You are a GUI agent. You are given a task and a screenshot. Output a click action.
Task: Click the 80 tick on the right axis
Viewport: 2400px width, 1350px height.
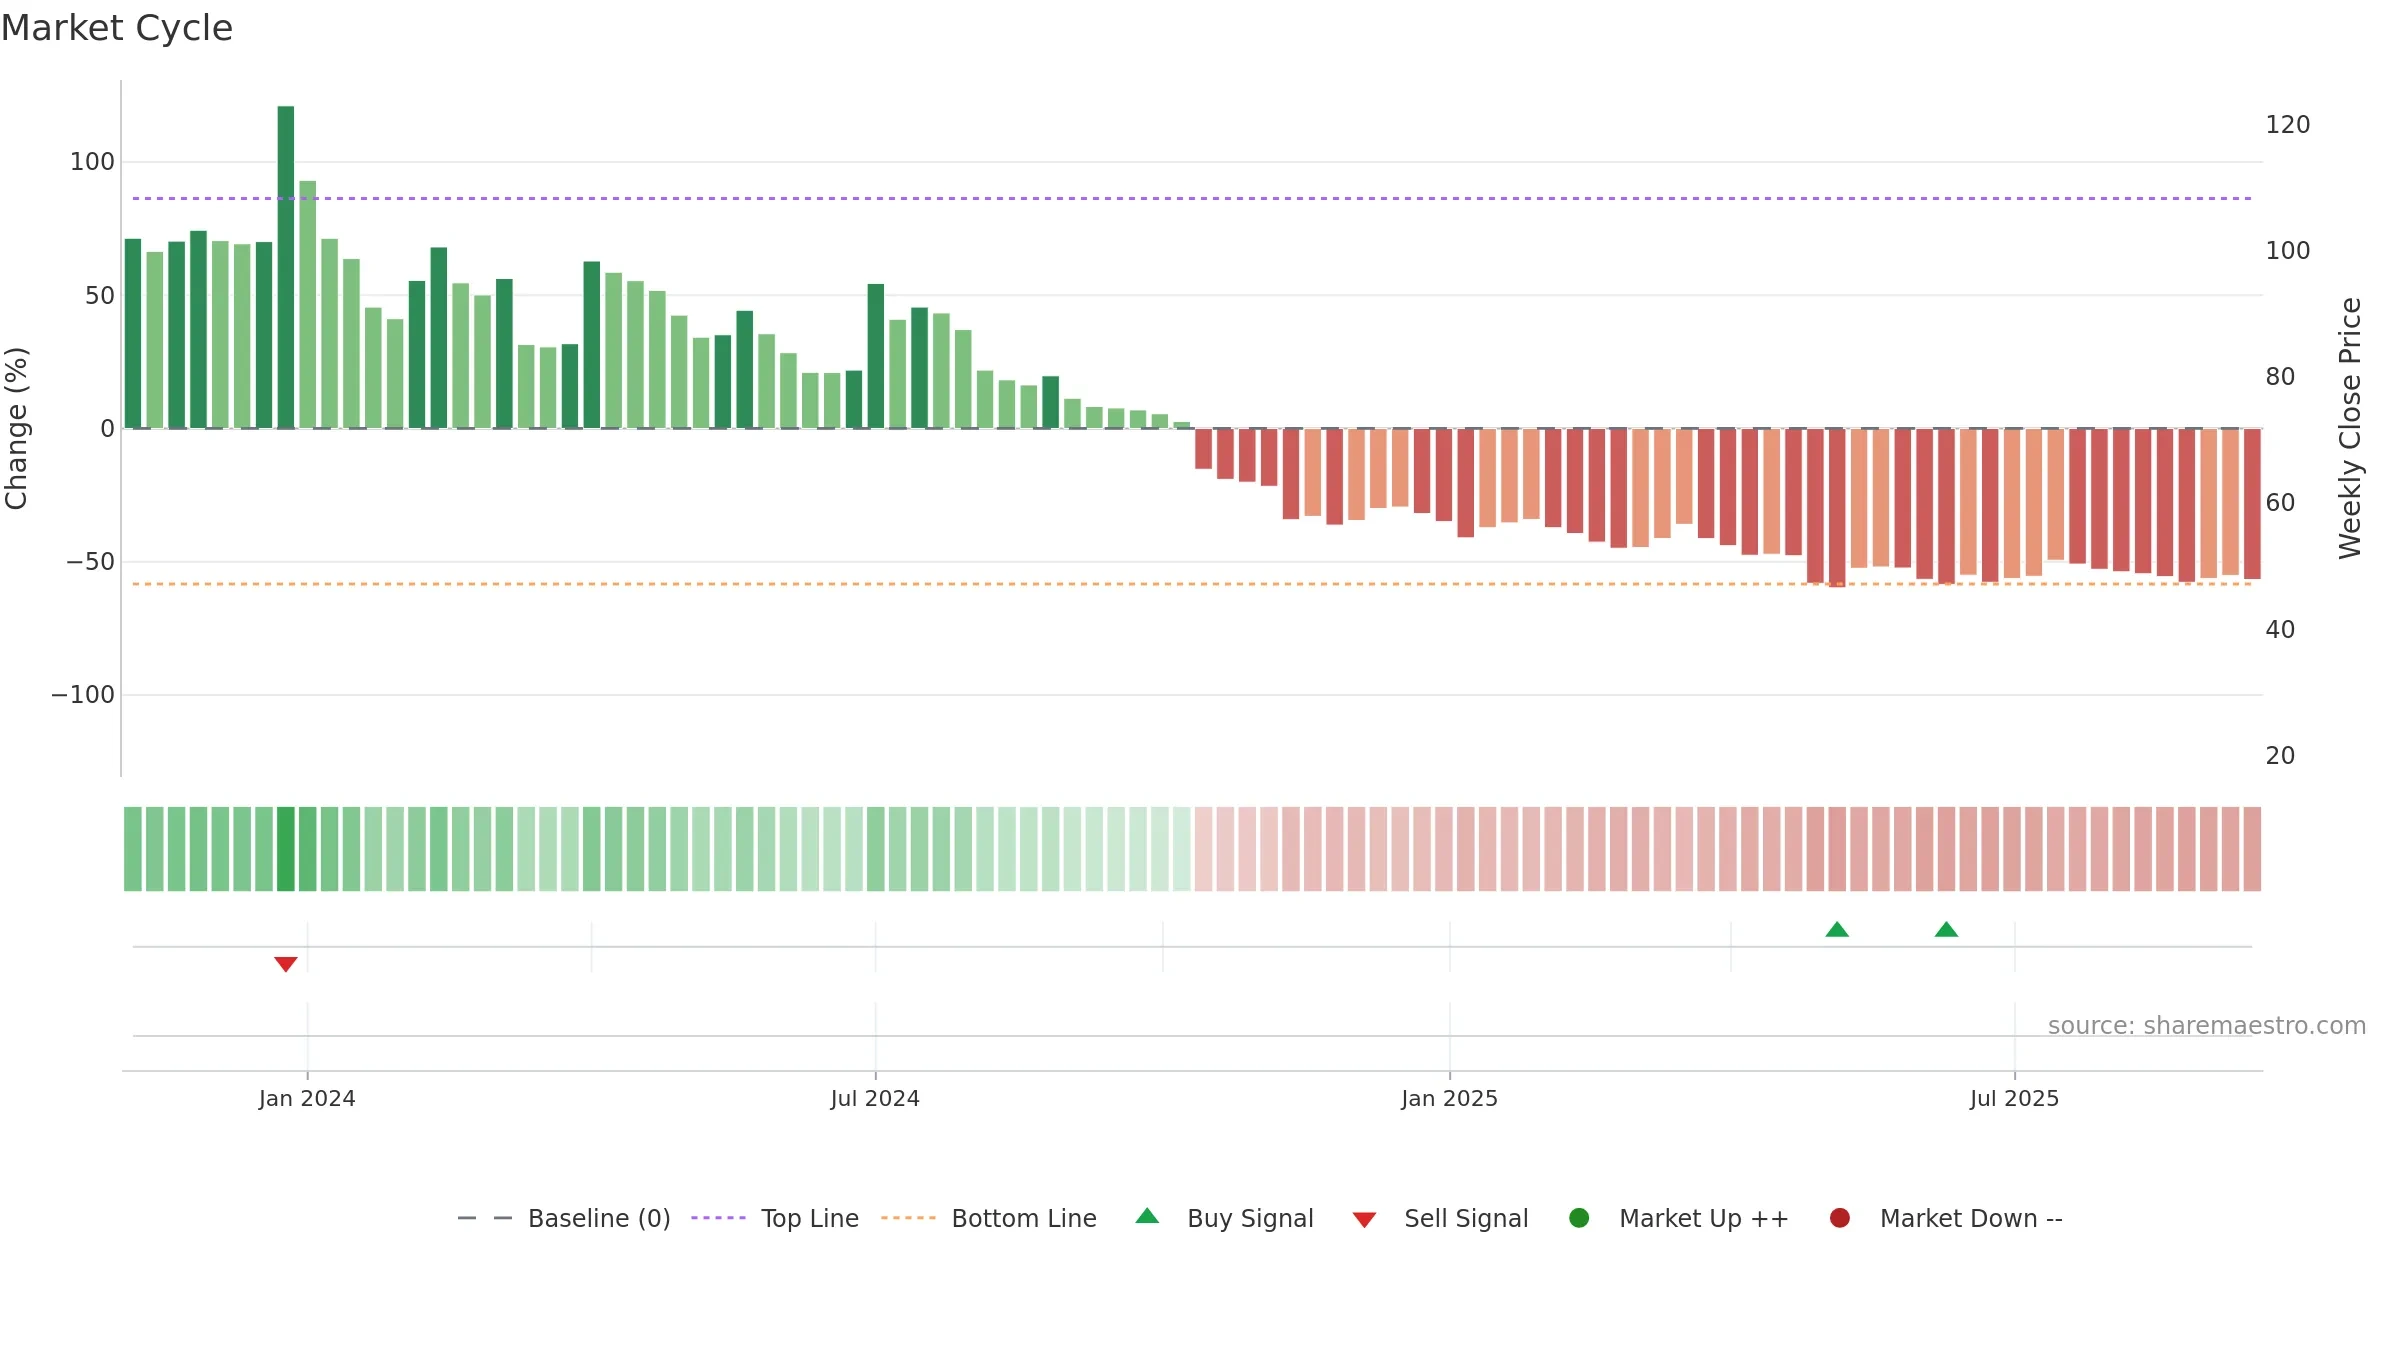coord(2280,377)
